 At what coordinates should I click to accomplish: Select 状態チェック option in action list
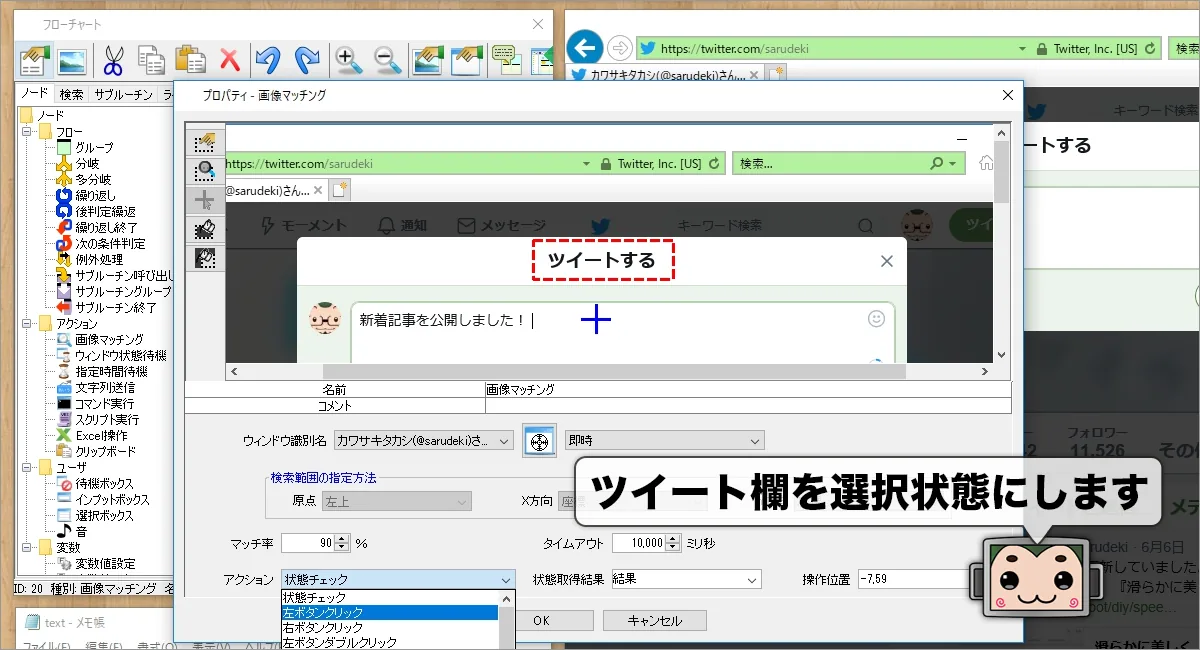pyautogui.click(x=389, y=597)
